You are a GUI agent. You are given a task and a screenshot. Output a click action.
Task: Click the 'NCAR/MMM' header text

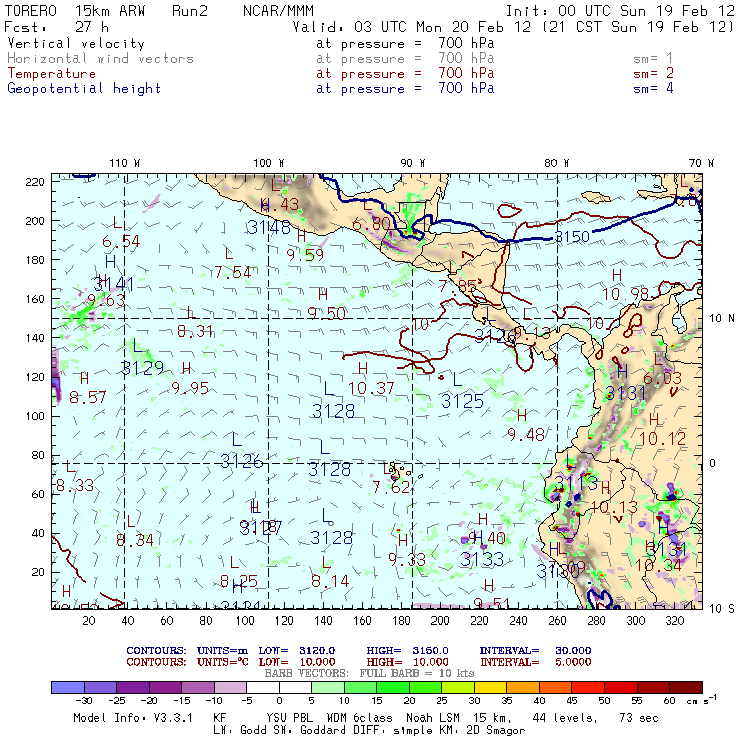(278, 11)
